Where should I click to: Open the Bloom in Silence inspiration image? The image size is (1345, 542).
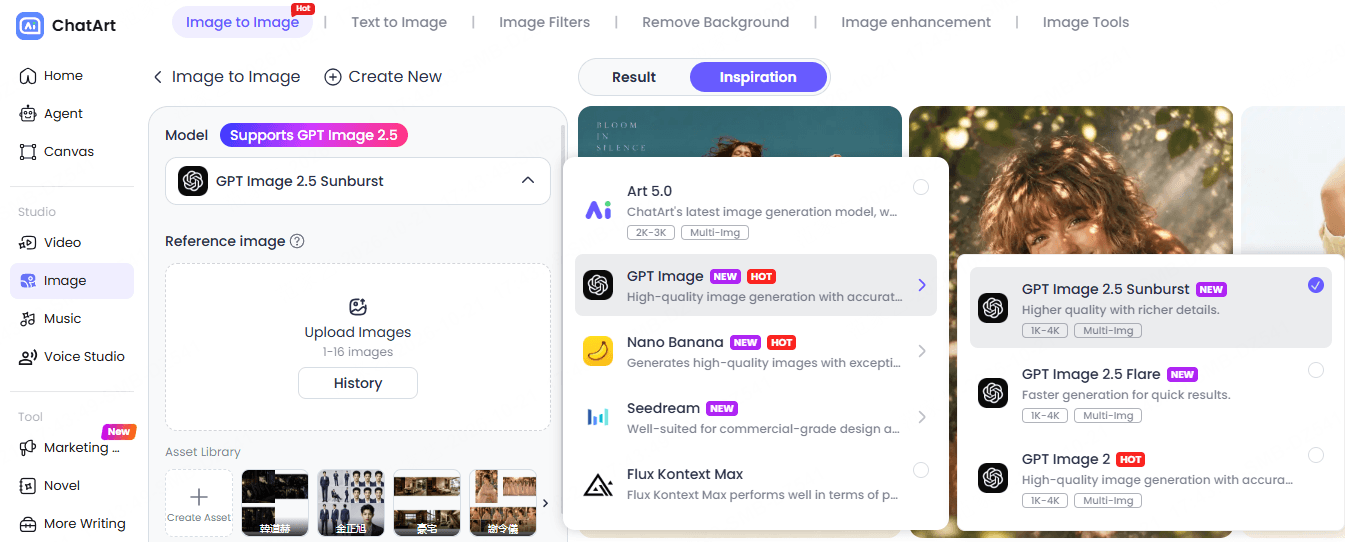740,131
